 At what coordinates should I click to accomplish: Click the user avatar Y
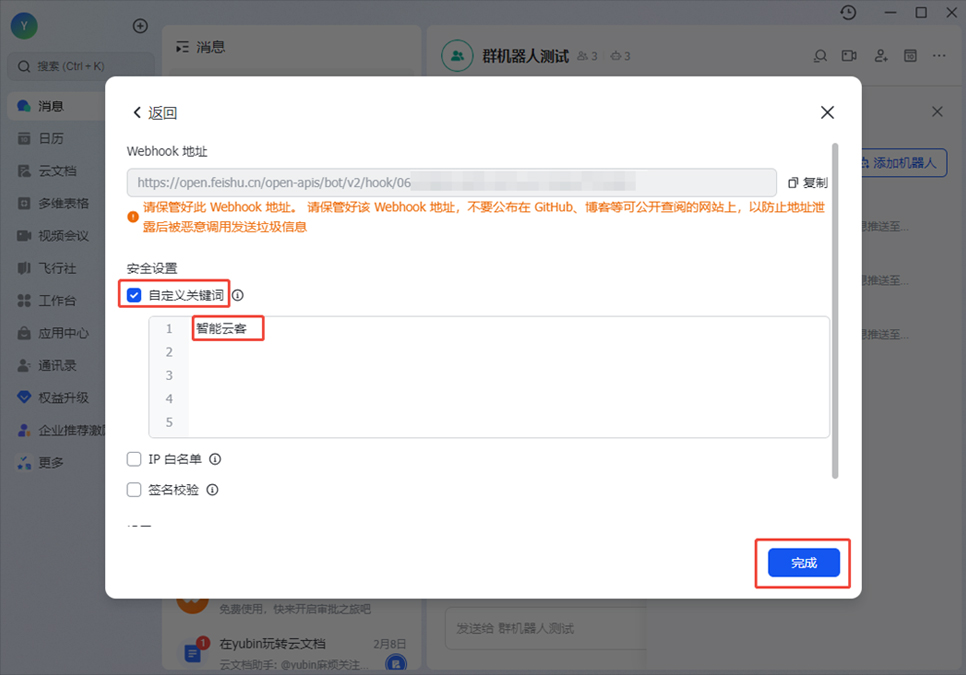tap(24, 26)
